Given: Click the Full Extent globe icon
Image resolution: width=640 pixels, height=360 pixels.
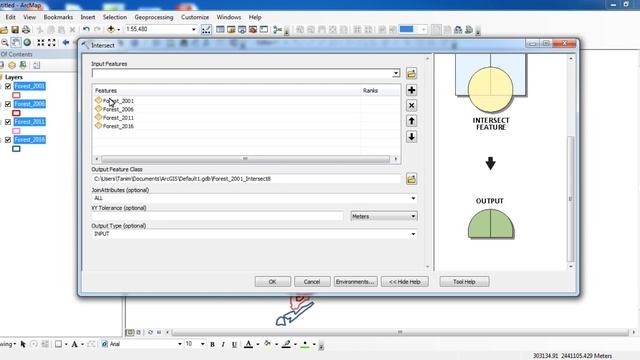Looking at the screenshot, I should pyautogui.click(x=27, y=42).
